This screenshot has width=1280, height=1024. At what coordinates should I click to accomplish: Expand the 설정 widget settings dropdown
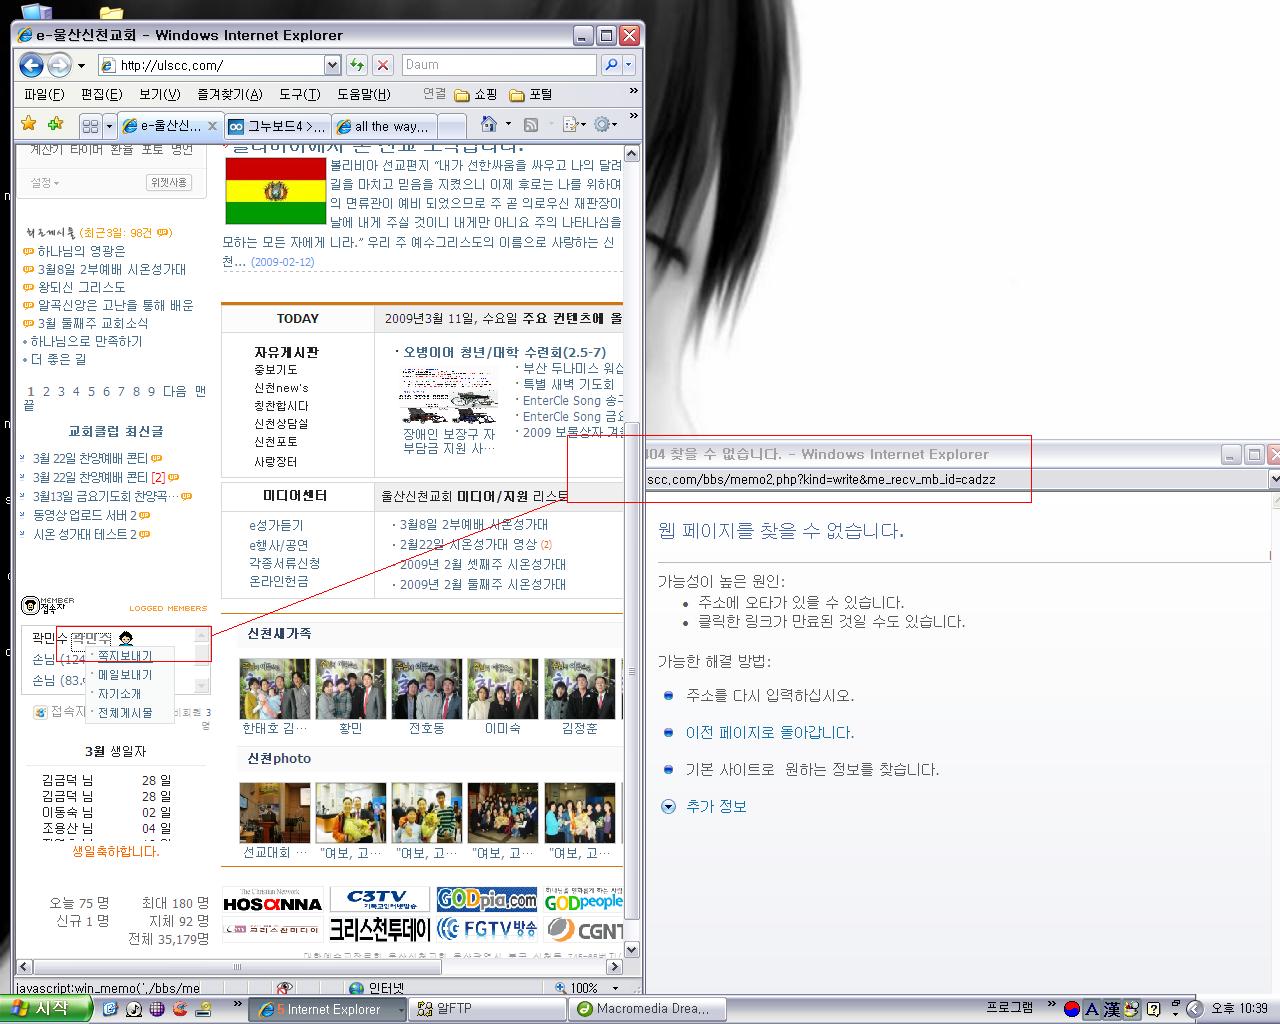click(x=45, y=183)
